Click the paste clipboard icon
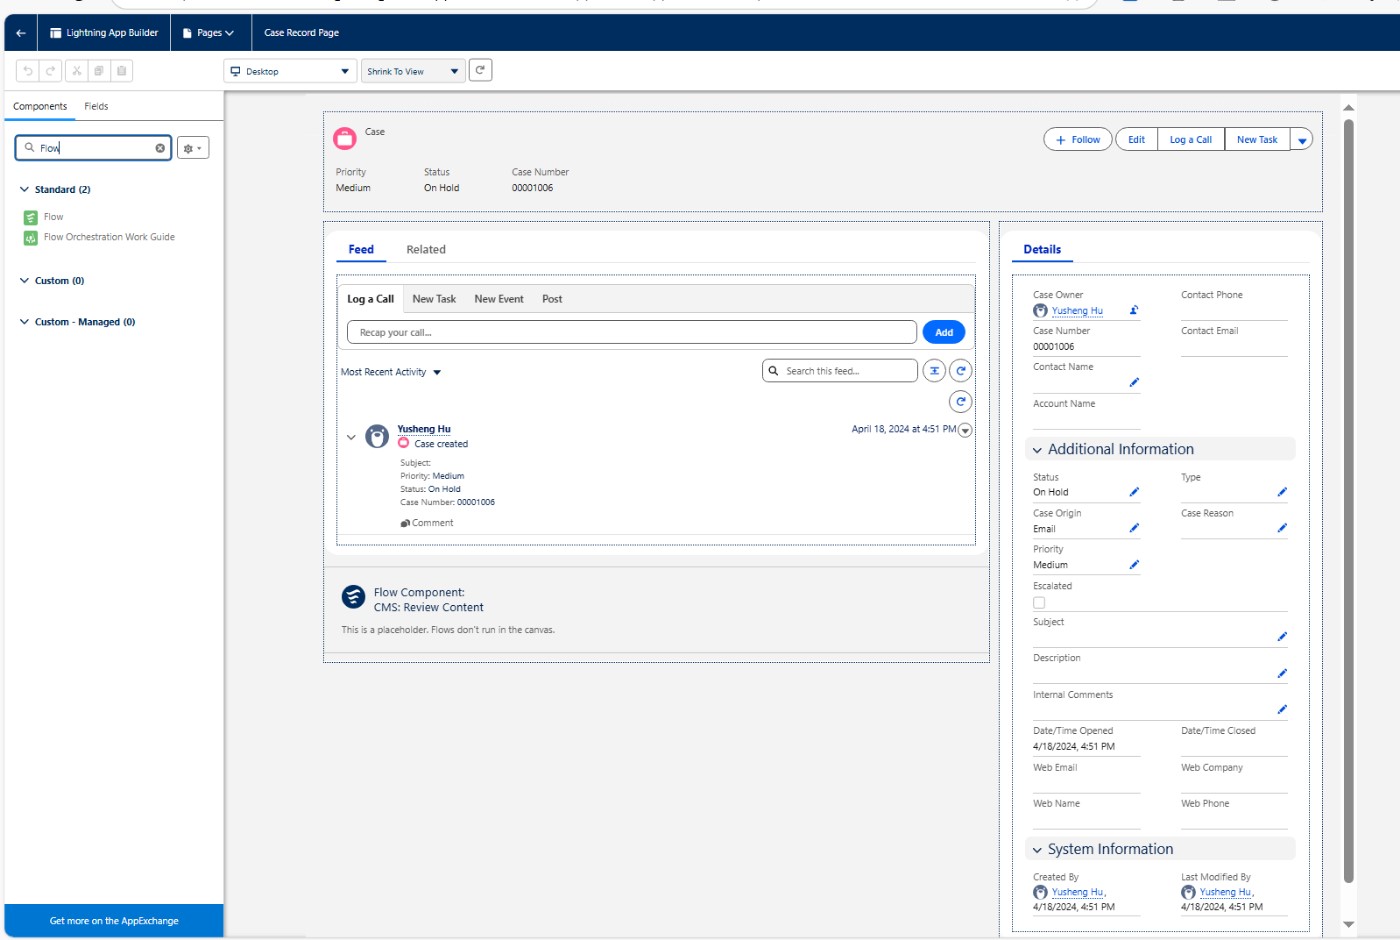The image size is (1400, 940). (122, 71)
